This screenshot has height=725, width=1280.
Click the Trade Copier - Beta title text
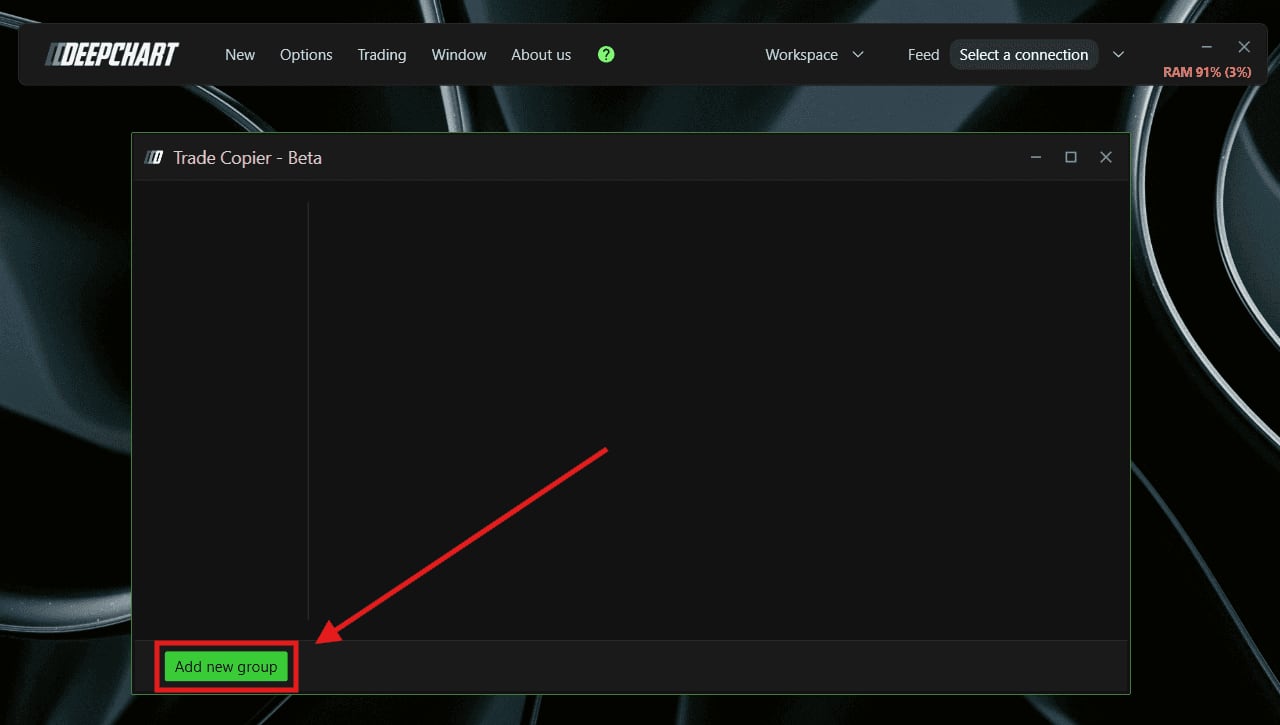[248, 158]
